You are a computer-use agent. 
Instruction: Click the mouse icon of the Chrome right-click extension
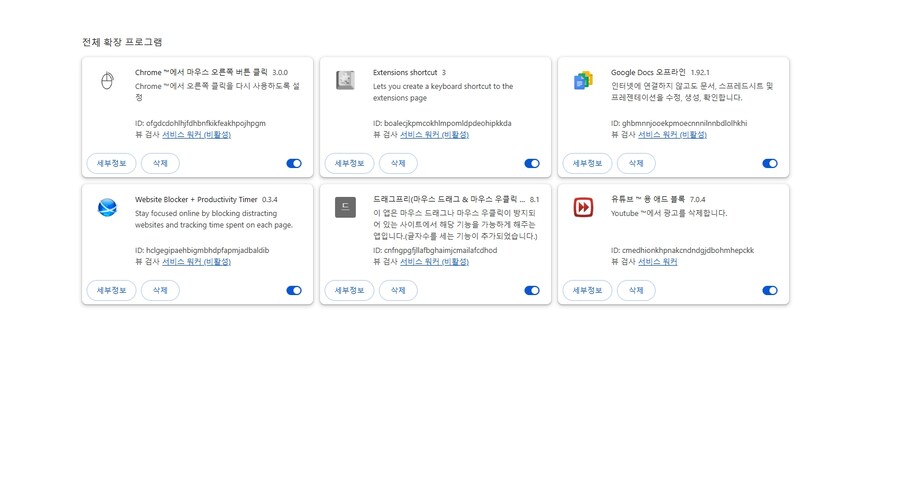[107, 81]
